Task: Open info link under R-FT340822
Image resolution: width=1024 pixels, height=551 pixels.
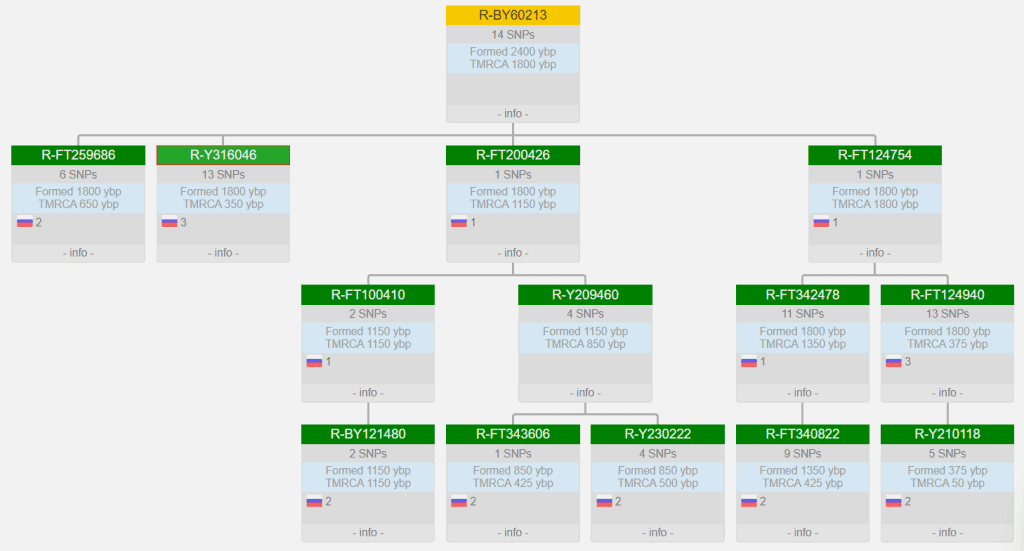Action: [x=802, y=532]
